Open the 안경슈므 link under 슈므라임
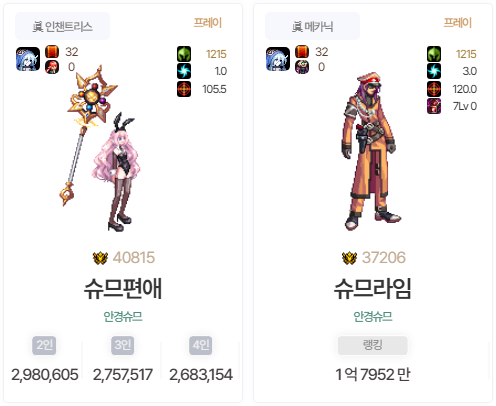496x406 pixels. click(373, 316)
